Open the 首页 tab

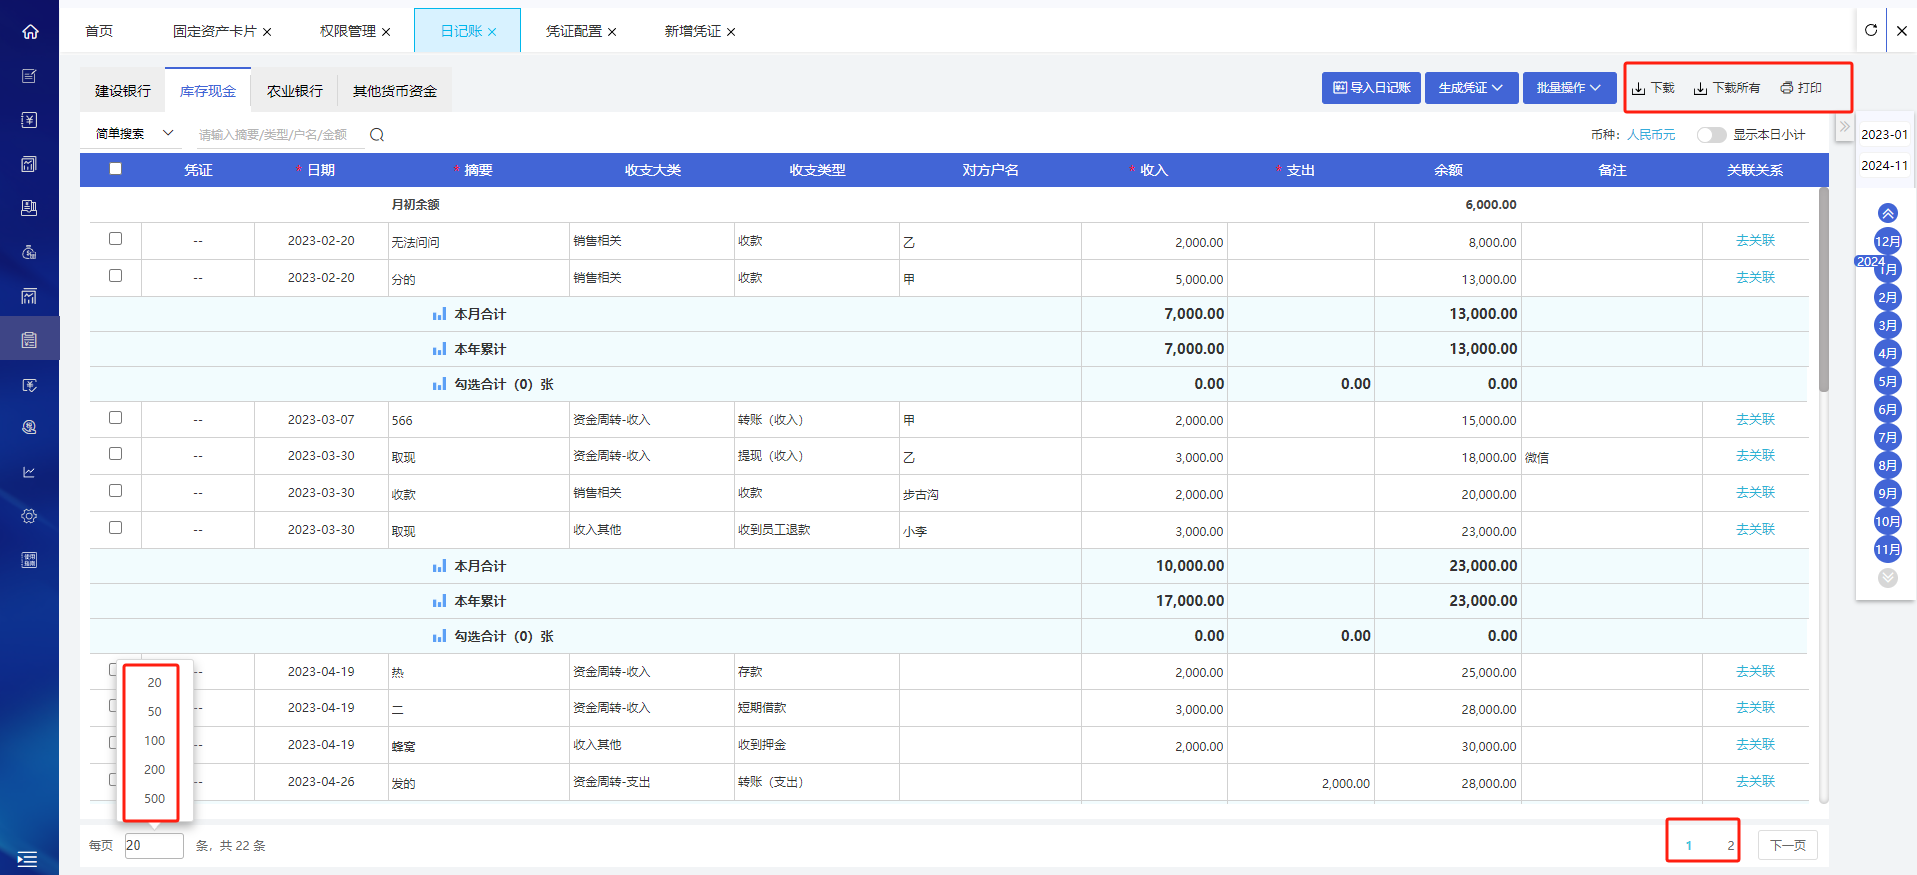tap(99, 32)
